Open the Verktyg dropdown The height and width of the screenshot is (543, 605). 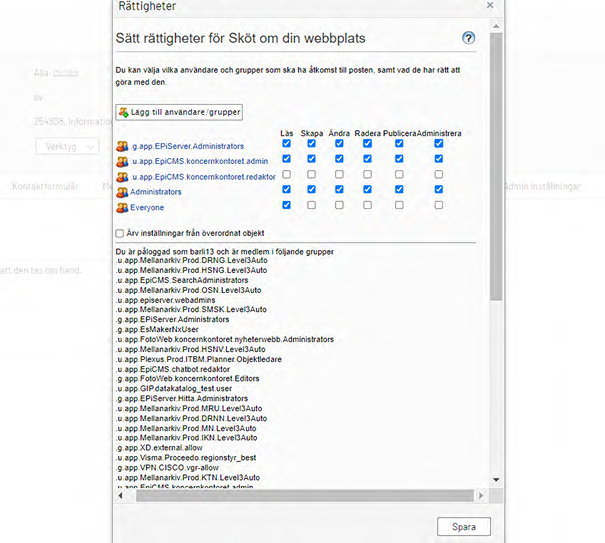(x=66, y=145)
